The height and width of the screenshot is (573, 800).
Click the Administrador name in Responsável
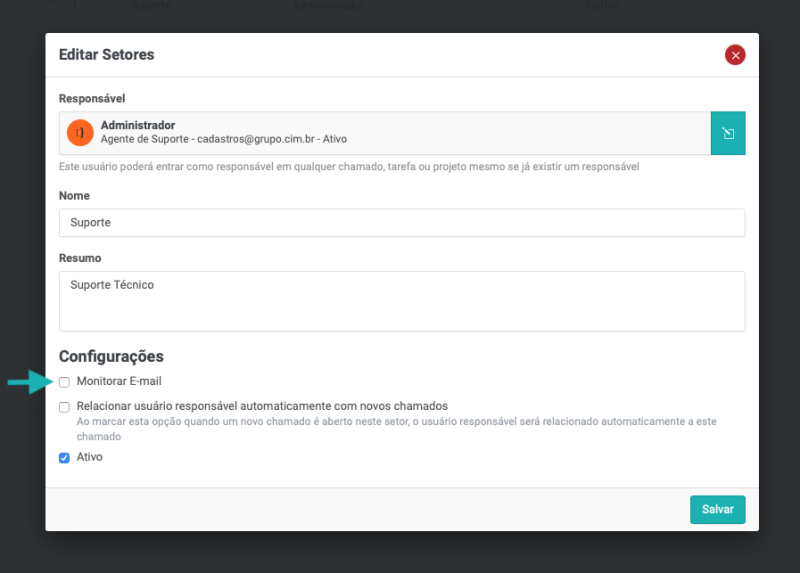coord(138,125)
